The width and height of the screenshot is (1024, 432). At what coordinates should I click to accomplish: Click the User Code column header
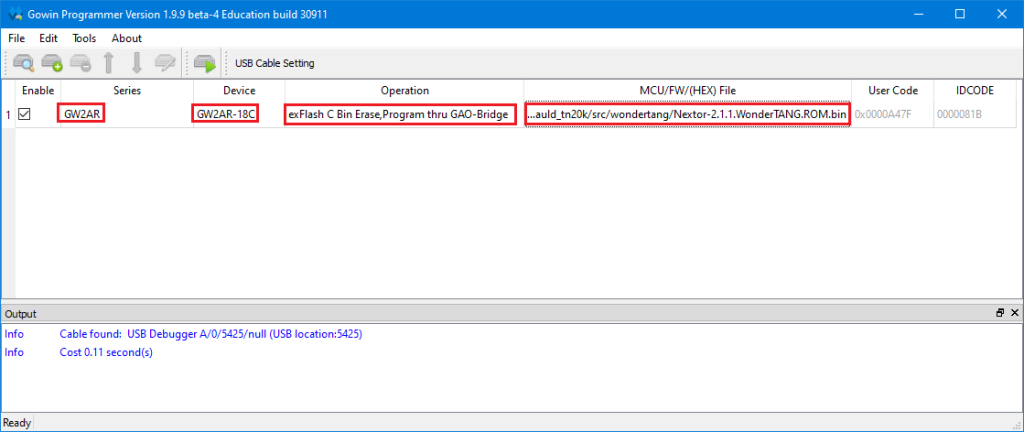893,91
